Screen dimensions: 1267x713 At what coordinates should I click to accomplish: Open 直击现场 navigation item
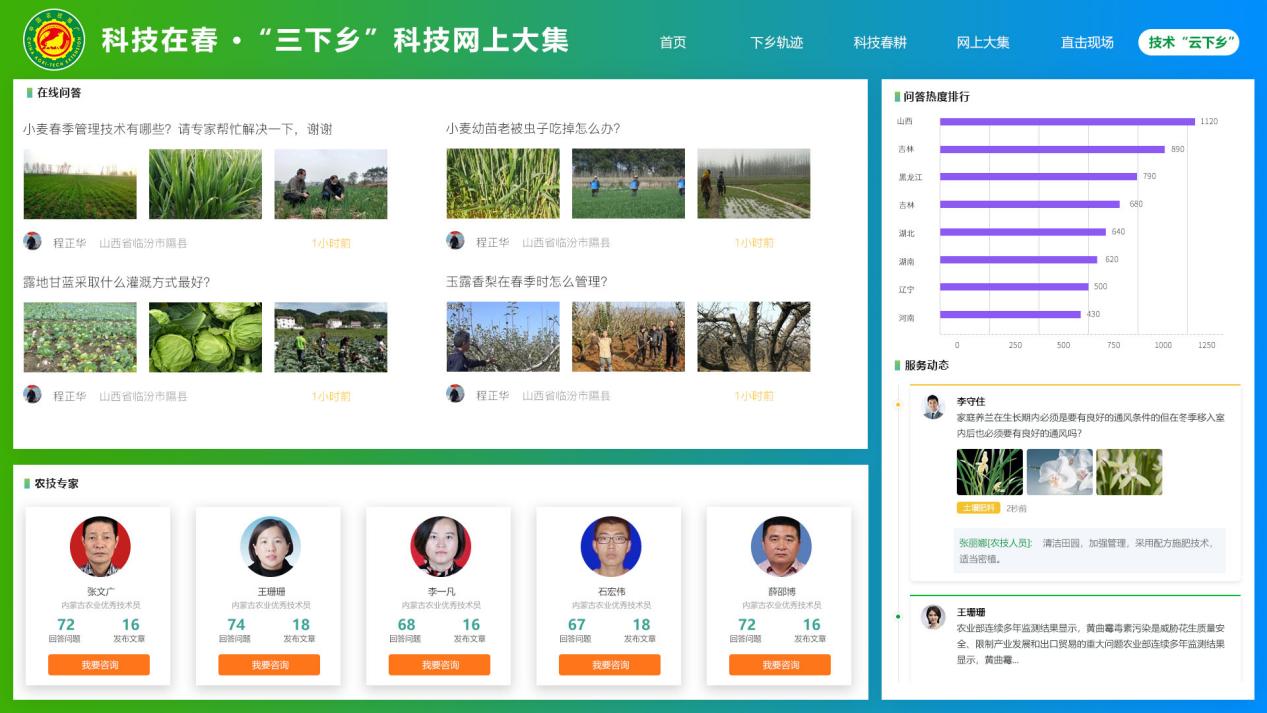1087,43
